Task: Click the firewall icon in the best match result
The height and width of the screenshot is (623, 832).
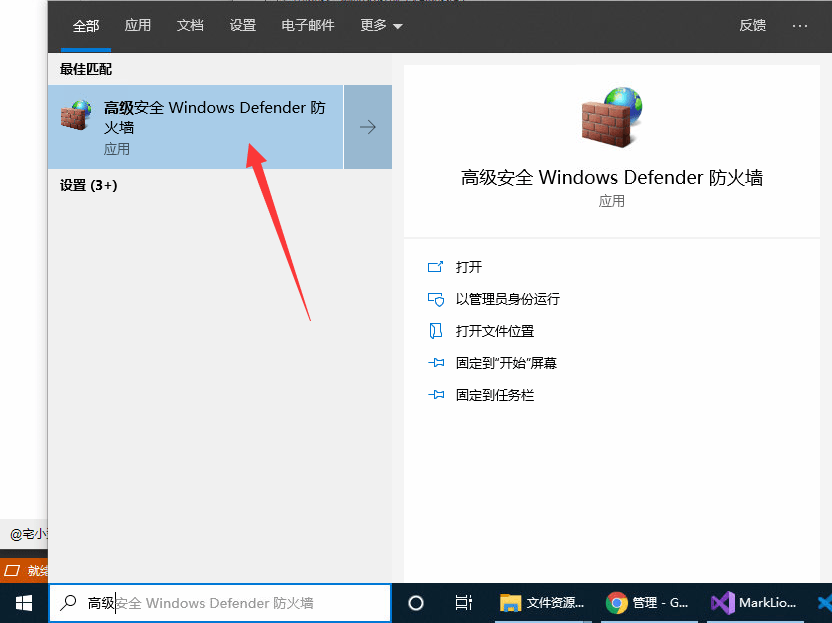Action: click(x=76, y=116)
